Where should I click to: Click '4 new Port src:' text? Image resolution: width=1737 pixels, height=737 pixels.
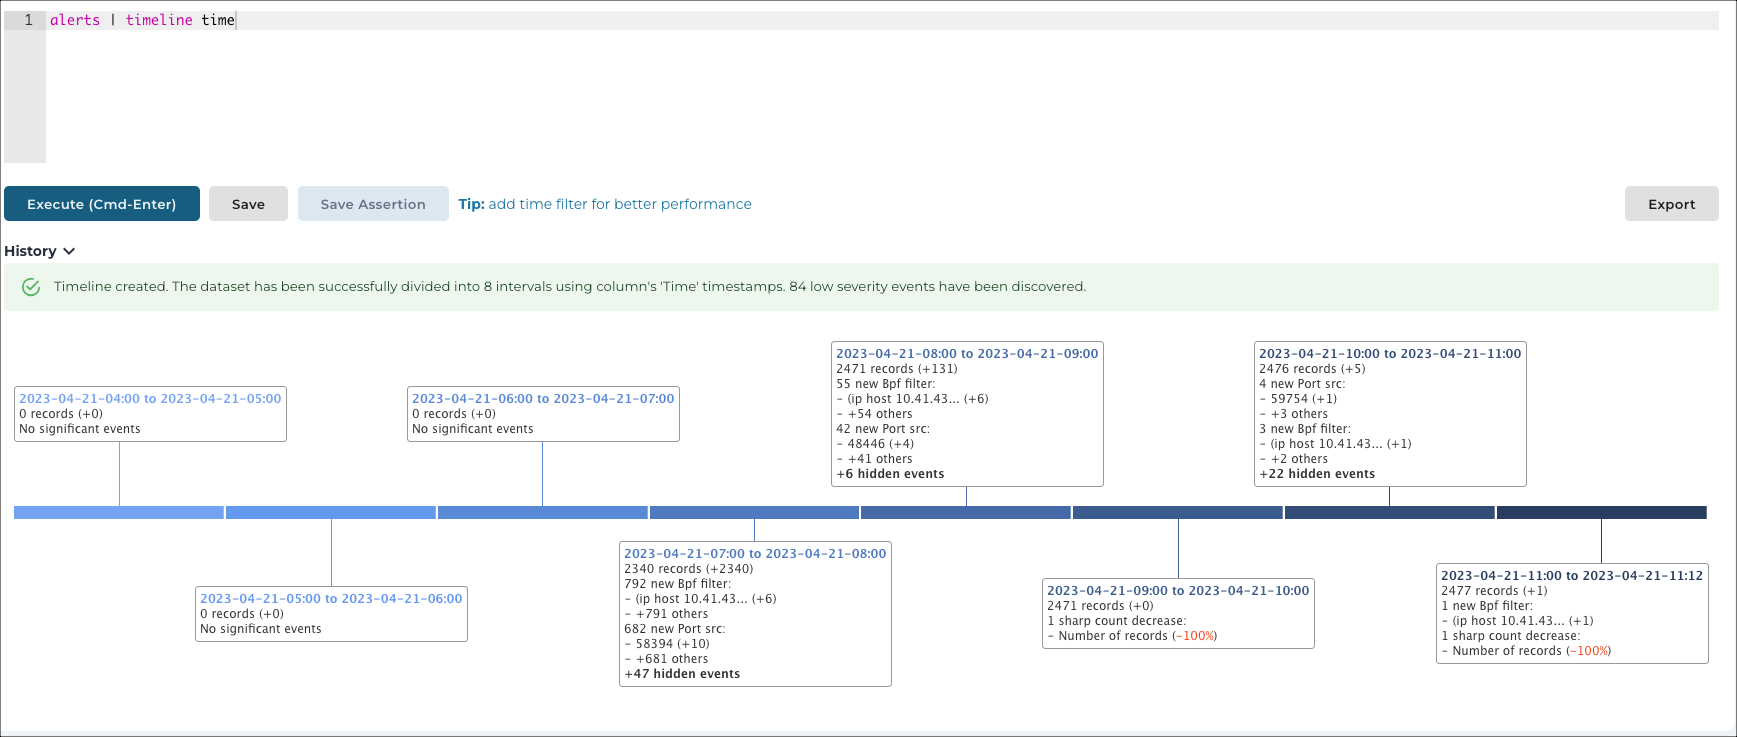click(1302, 384)
